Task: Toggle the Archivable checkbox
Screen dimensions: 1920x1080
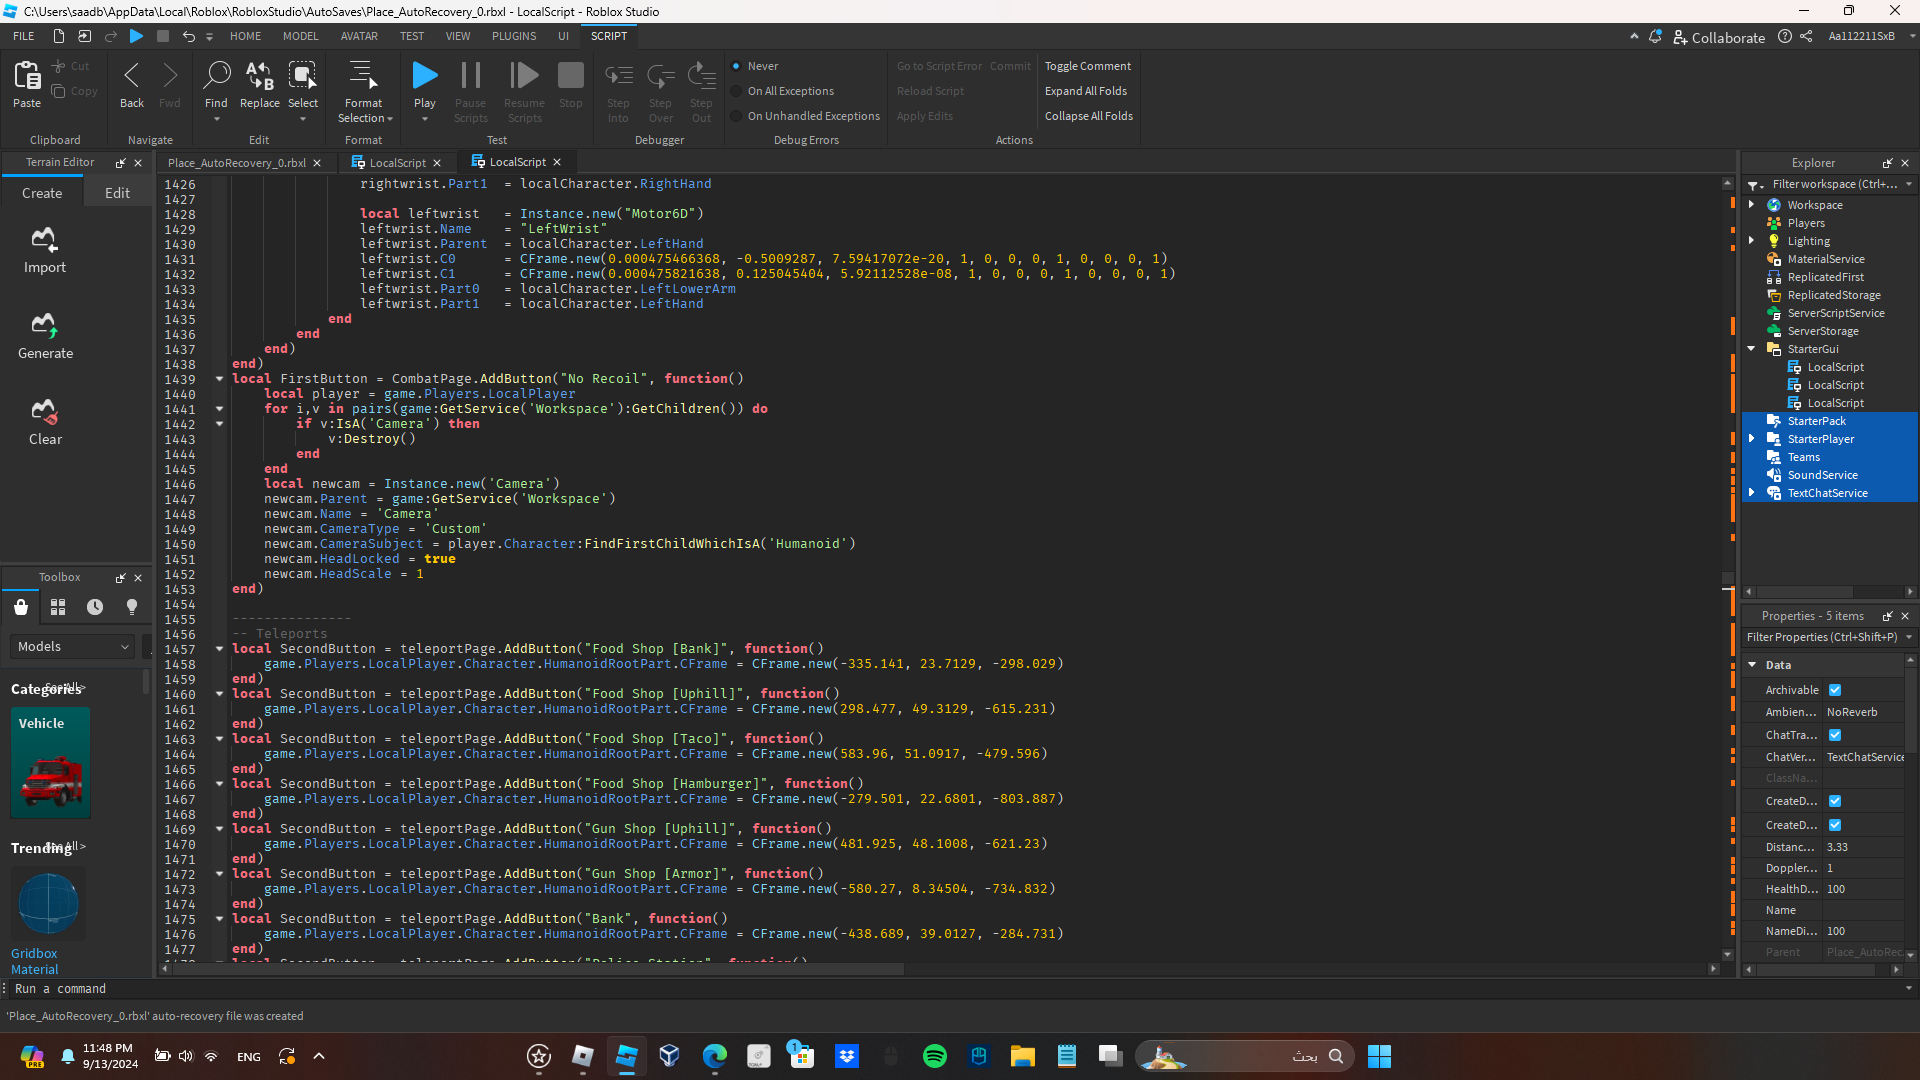Action: pyautogui.click(x=1835, y=690)
